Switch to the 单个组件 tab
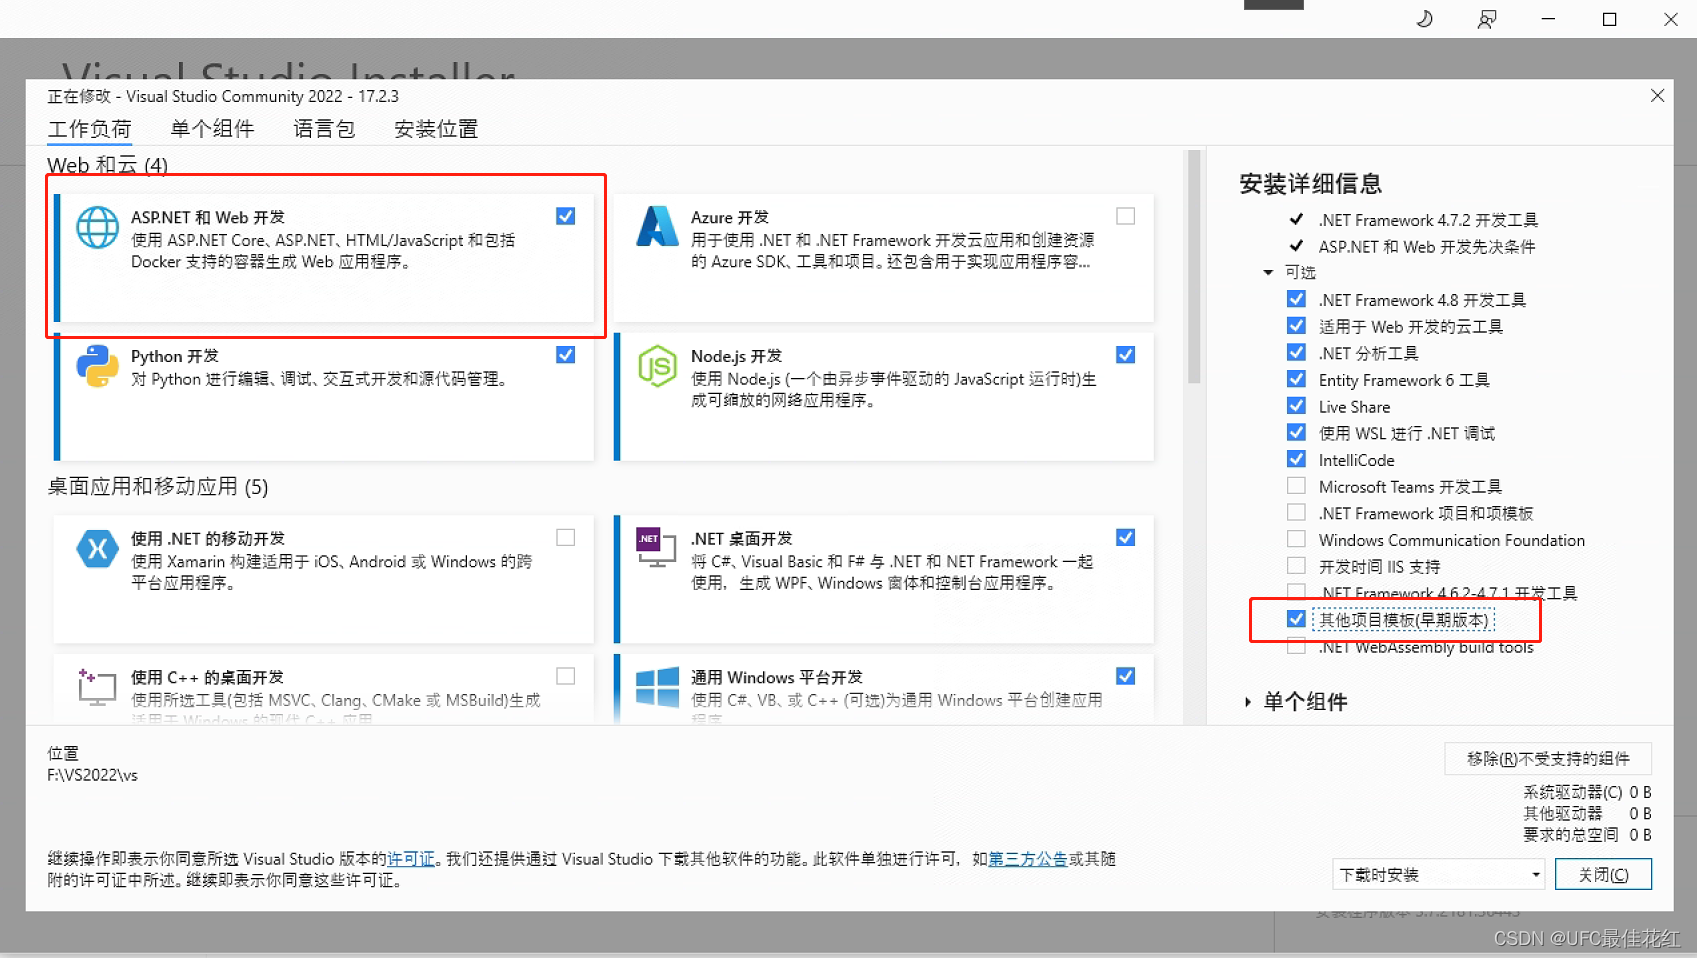Screen dimensions: 1697x958 tap(212, 129)
